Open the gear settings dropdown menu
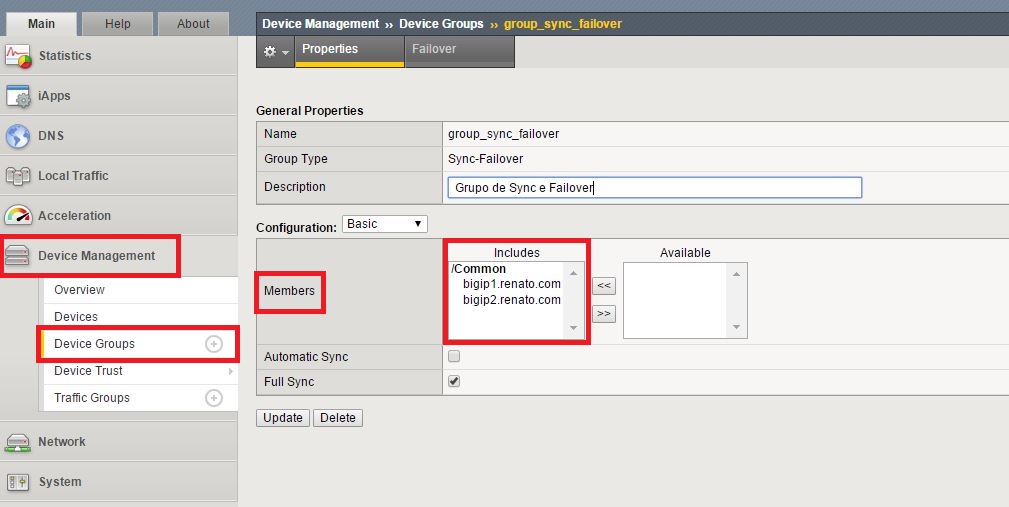1009x507 pixels. click(x=275, y=51)
